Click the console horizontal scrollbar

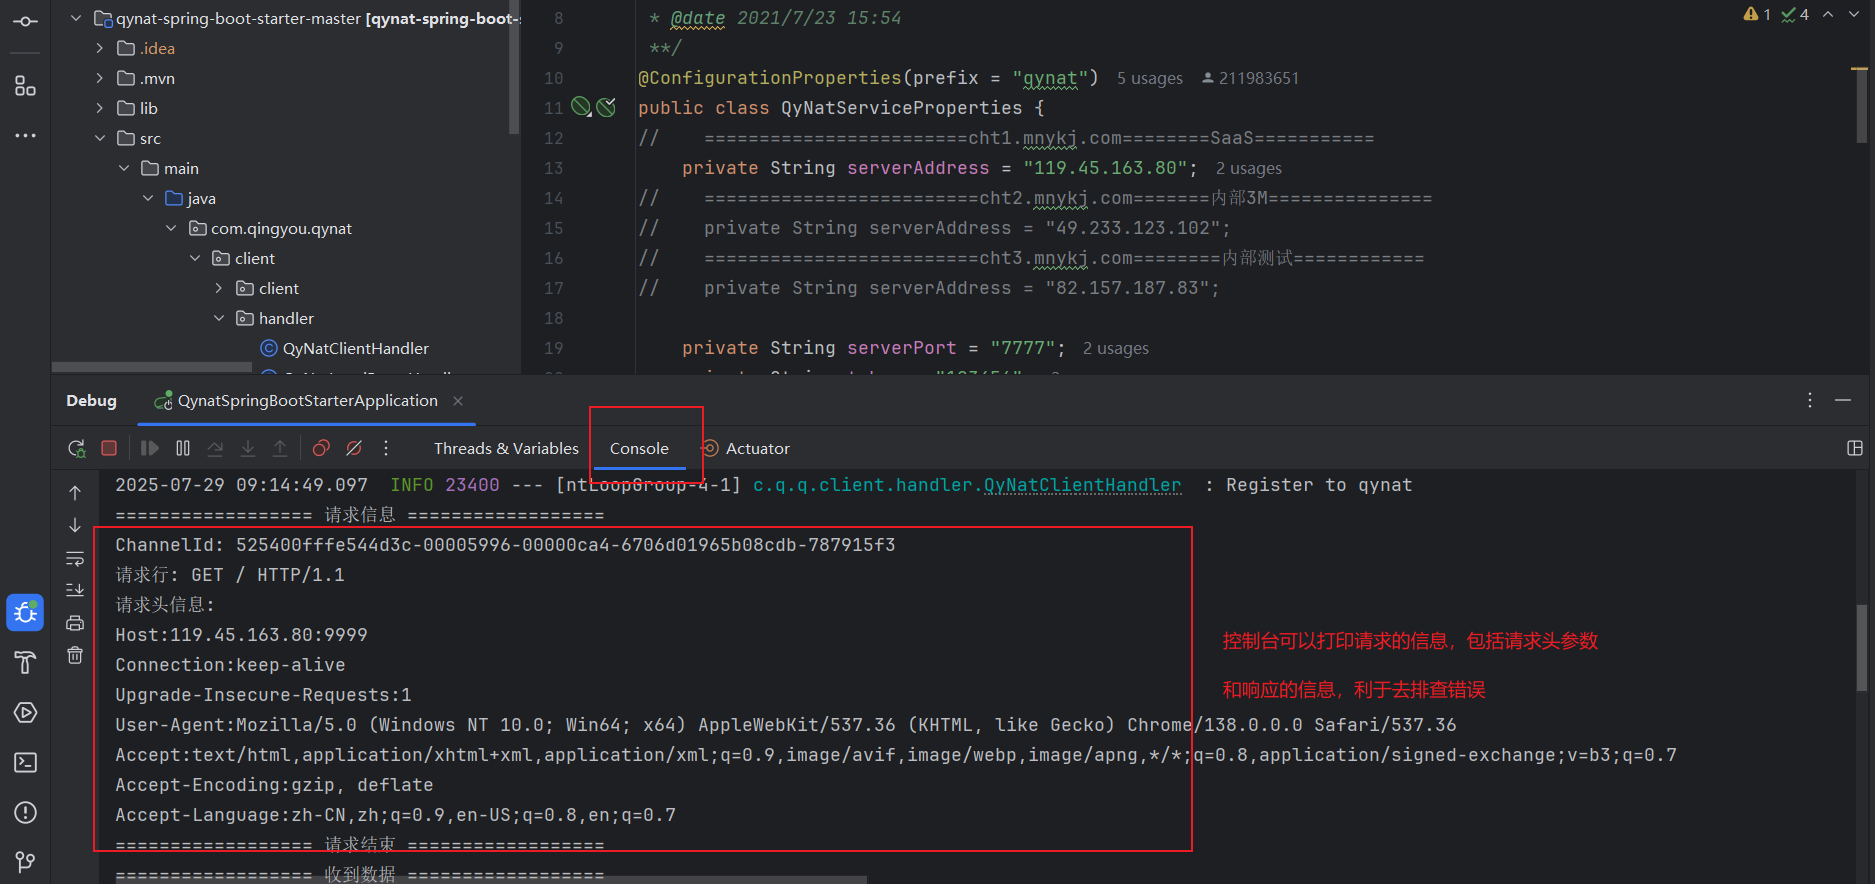(480, 880)
